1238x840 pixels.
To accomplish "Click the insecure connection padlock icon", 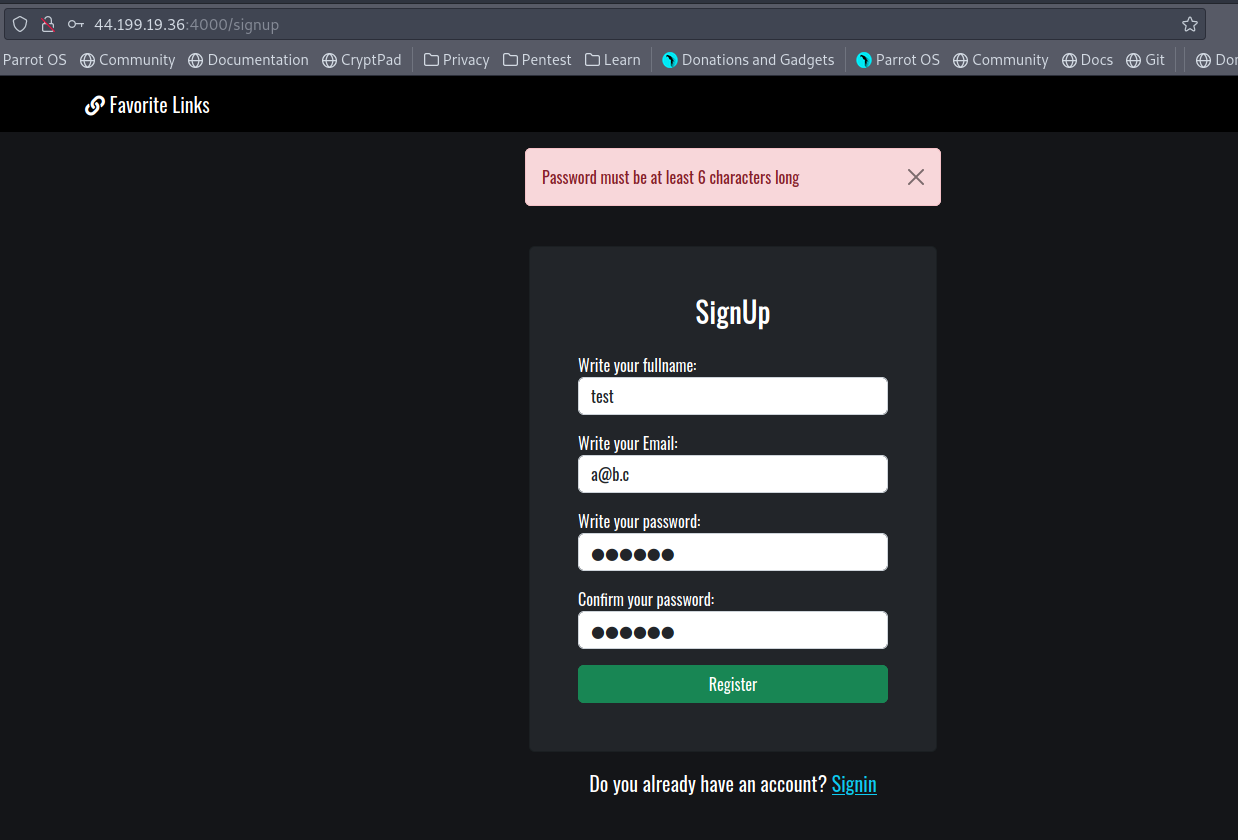I will tap(47, 24).
